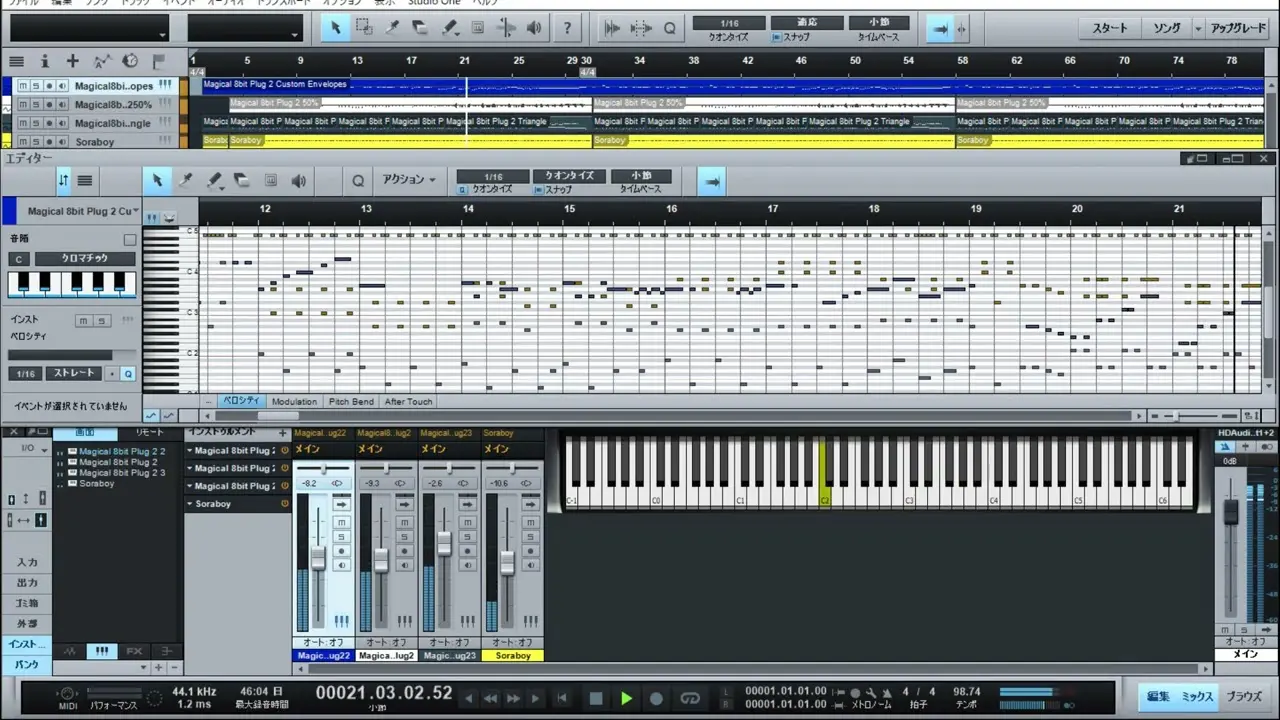
Task: Select the Listen tool in the editor
Action: click(298, 181)
